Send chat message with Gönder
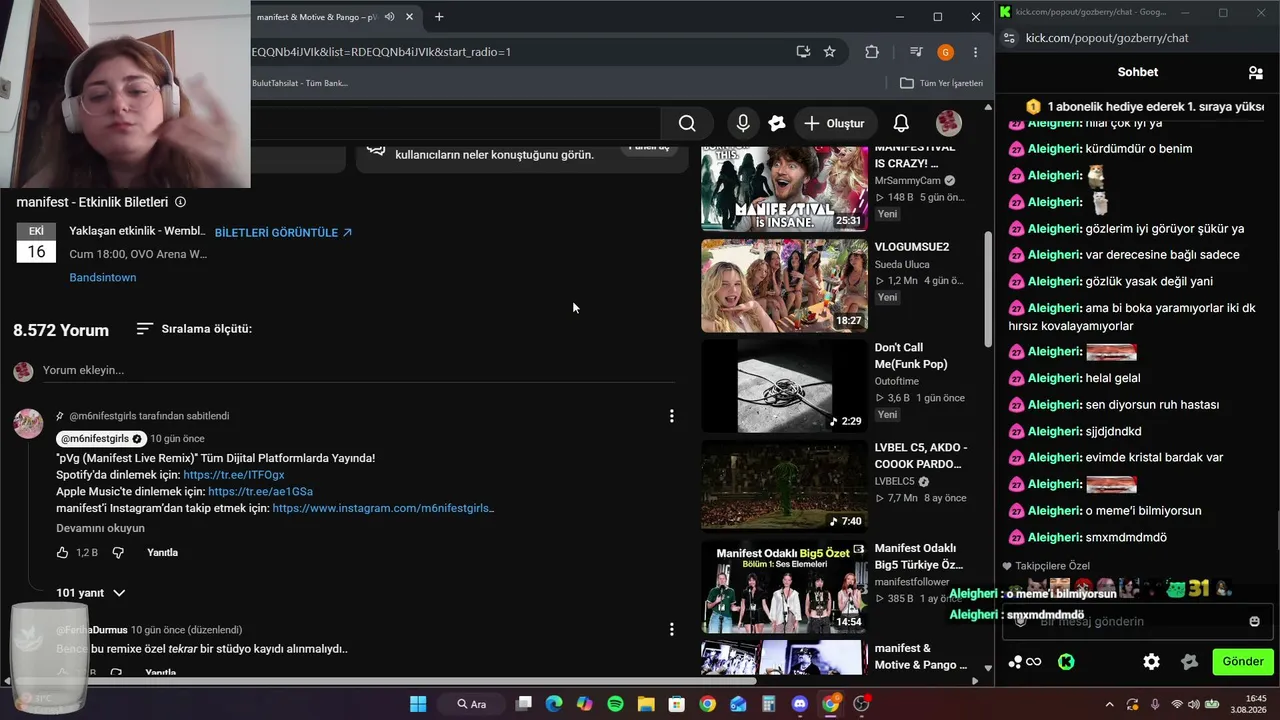 [x=1243, y=661]
